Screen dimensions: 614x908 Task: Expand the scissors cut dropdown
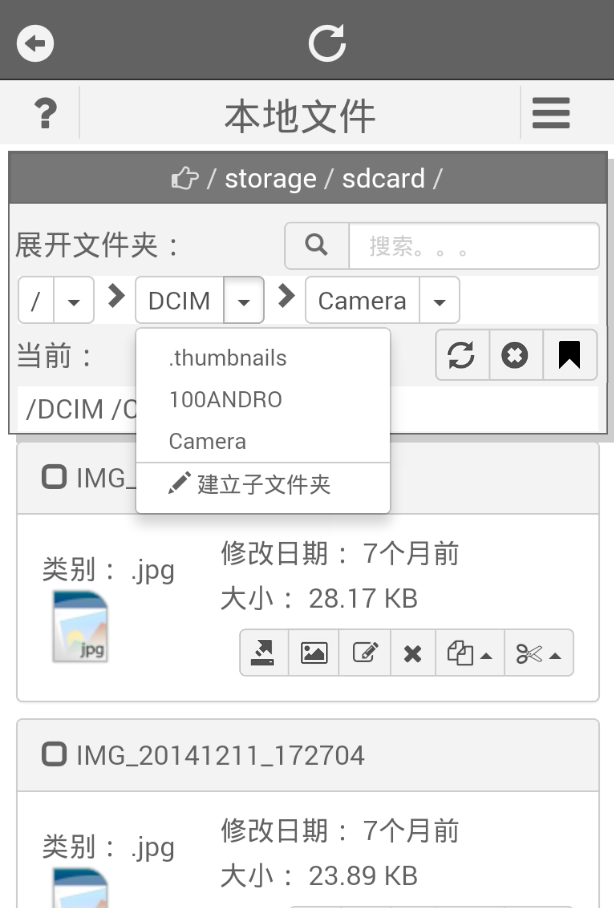coord(539,653)
